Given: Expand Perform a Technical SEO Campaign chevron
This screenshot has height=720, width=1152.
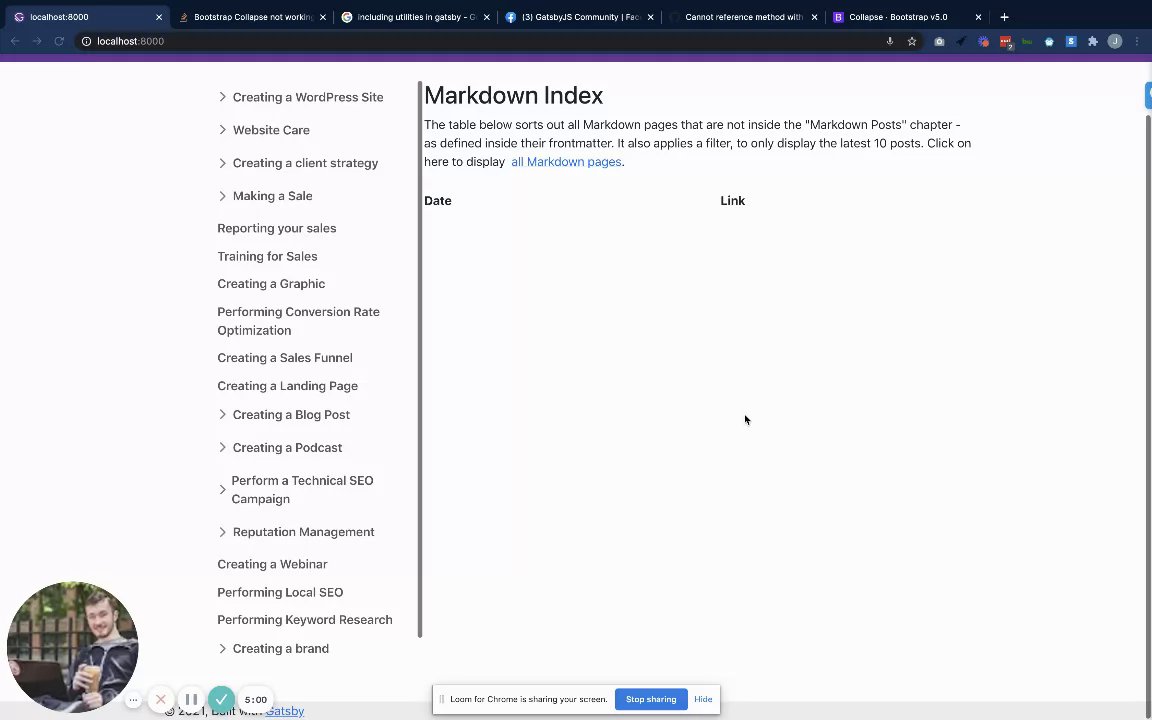Looking at the screenshot, I should click(222, 489).
